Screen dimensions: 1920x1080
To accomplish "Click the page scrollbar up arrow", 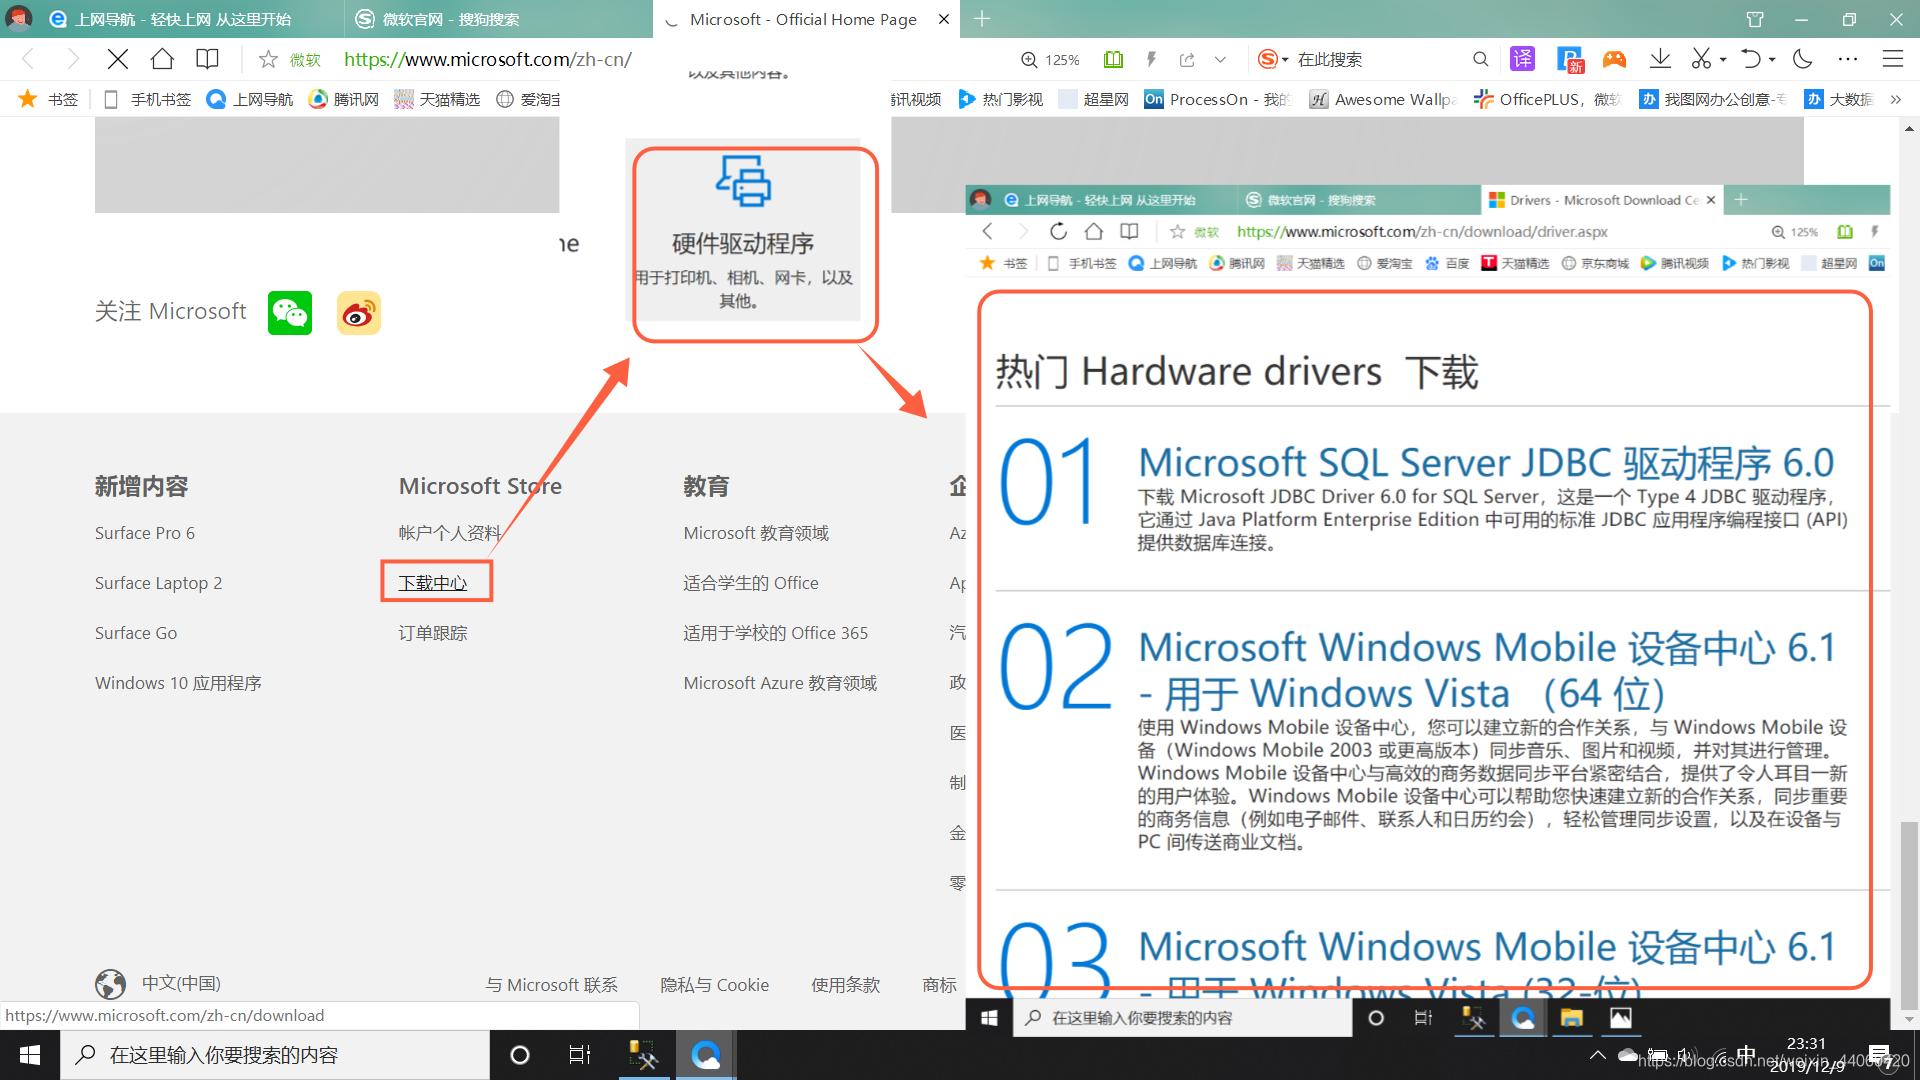I will [1909, 129].
